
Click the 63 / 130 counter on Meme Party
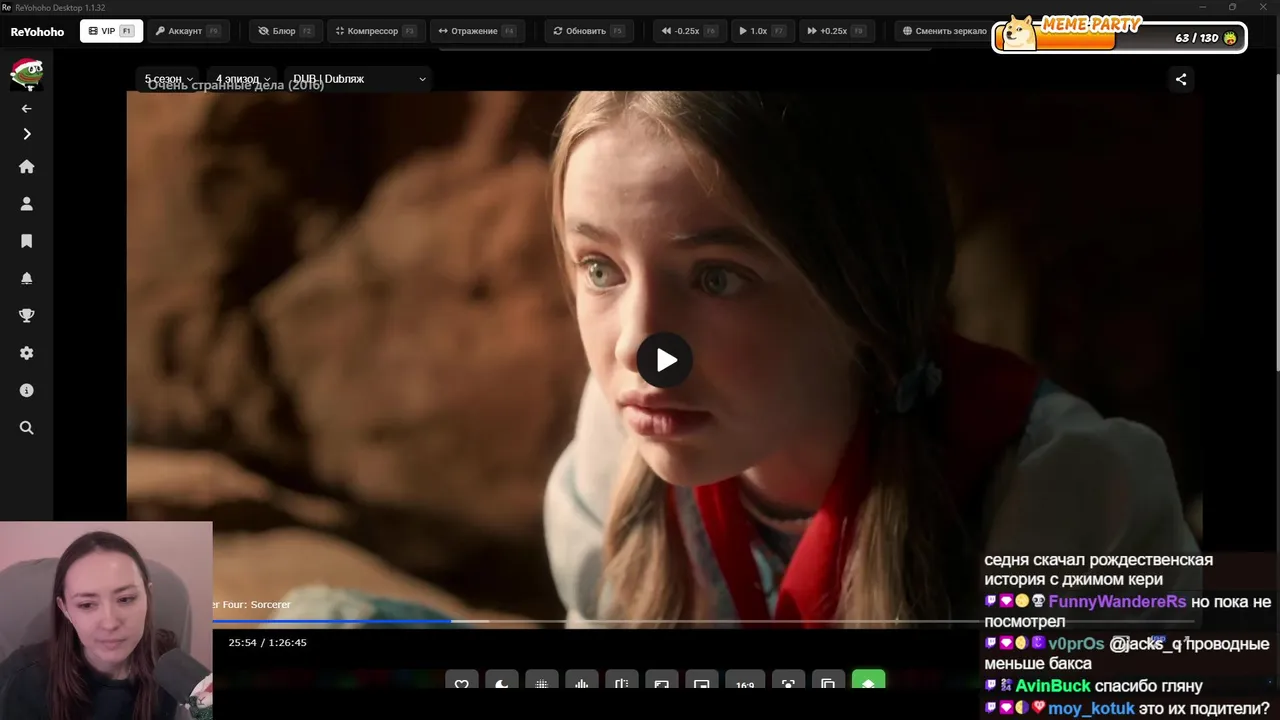[x=1197, y=38]
